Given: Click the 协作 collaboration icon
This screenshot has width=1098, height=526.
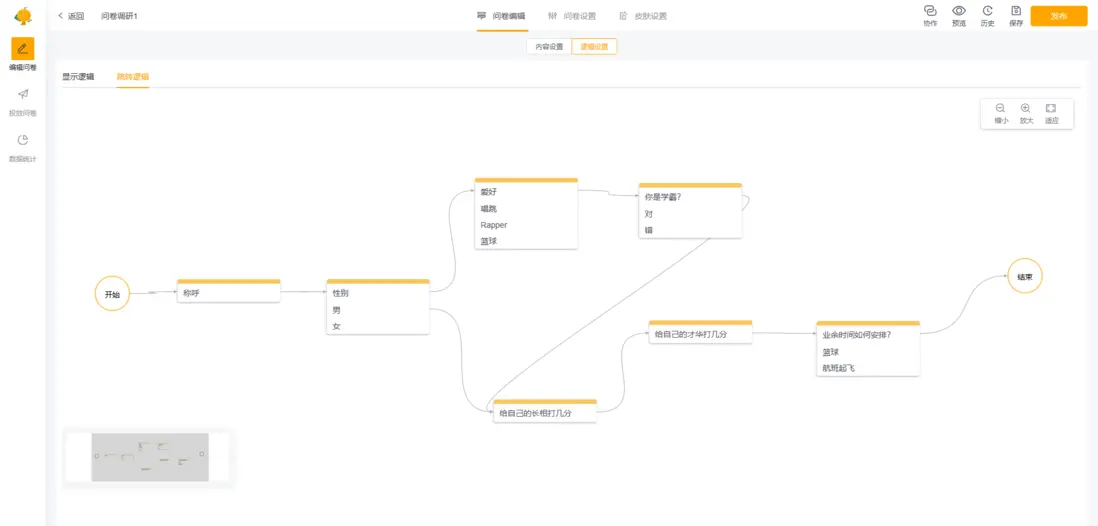Looking at the screenshot, I should pos(930,12).
